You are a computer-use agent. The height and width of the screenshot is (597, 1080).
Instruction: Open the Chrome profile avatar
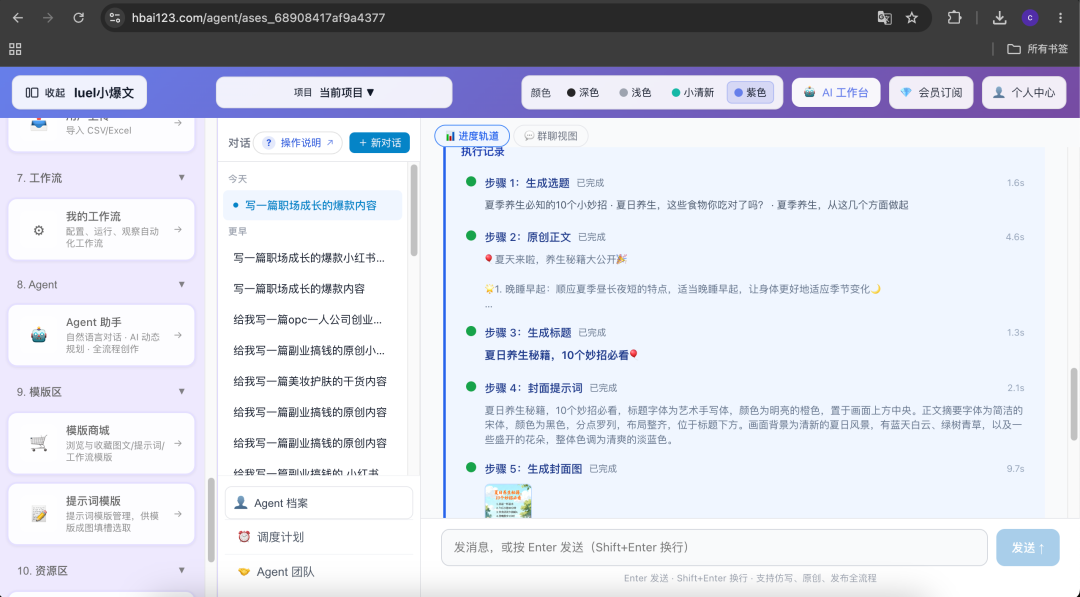pos(1030,18)
